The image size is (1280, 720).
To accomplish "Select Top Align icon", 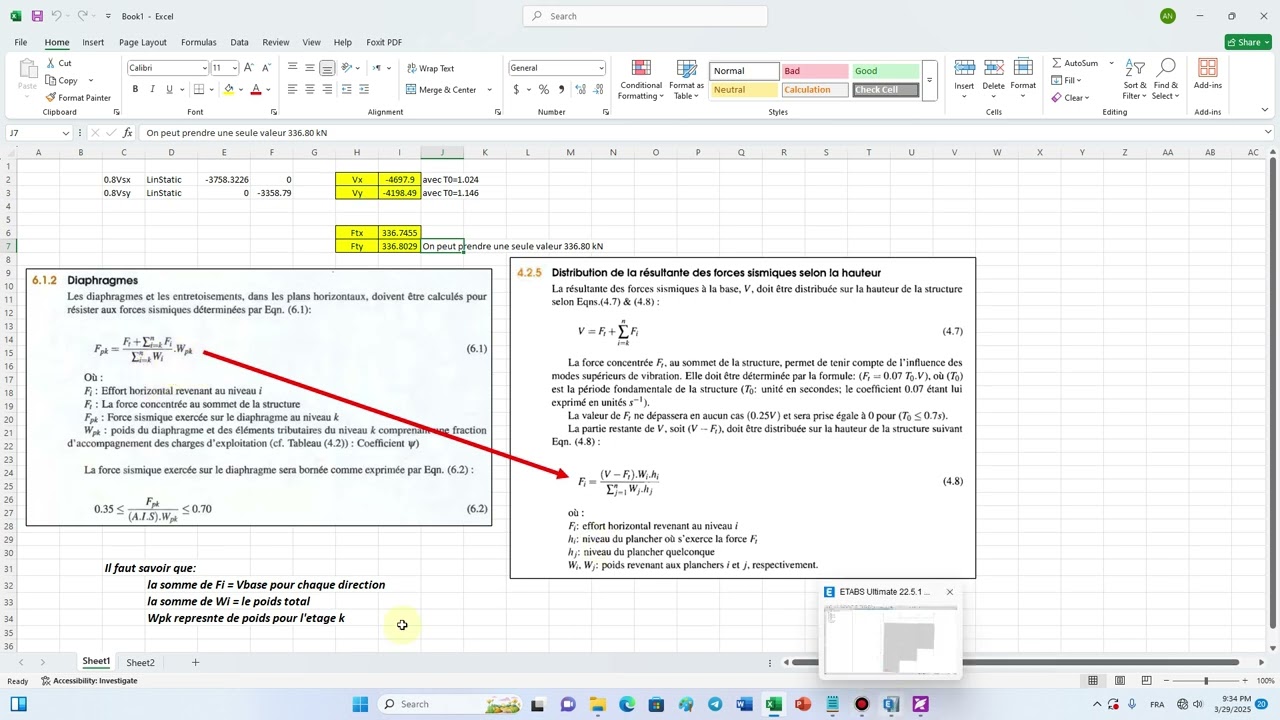I will (x=292, y=68).
